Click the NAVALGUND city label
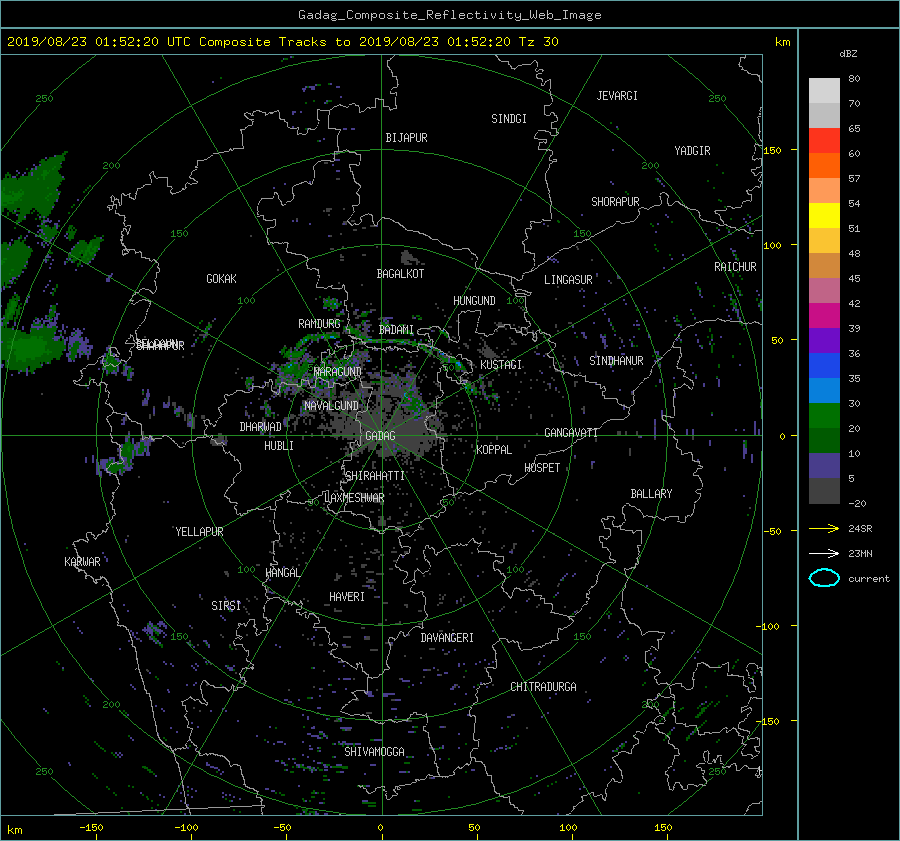This screenshot has height=841, width=900. 331,406
